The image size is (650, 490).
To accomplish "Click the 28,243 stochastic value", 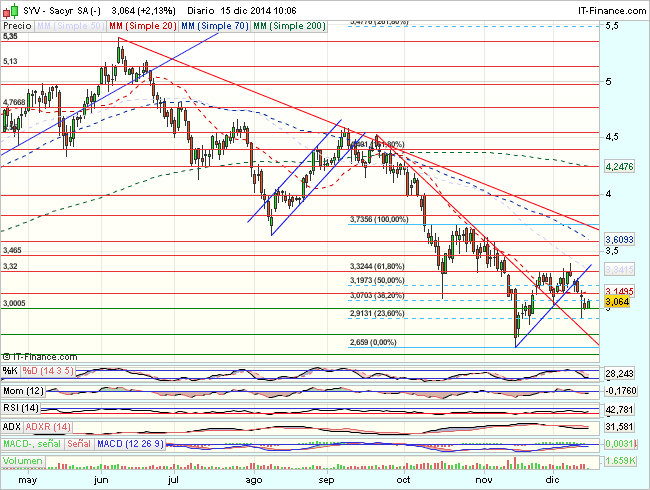I will pos(619,374).
